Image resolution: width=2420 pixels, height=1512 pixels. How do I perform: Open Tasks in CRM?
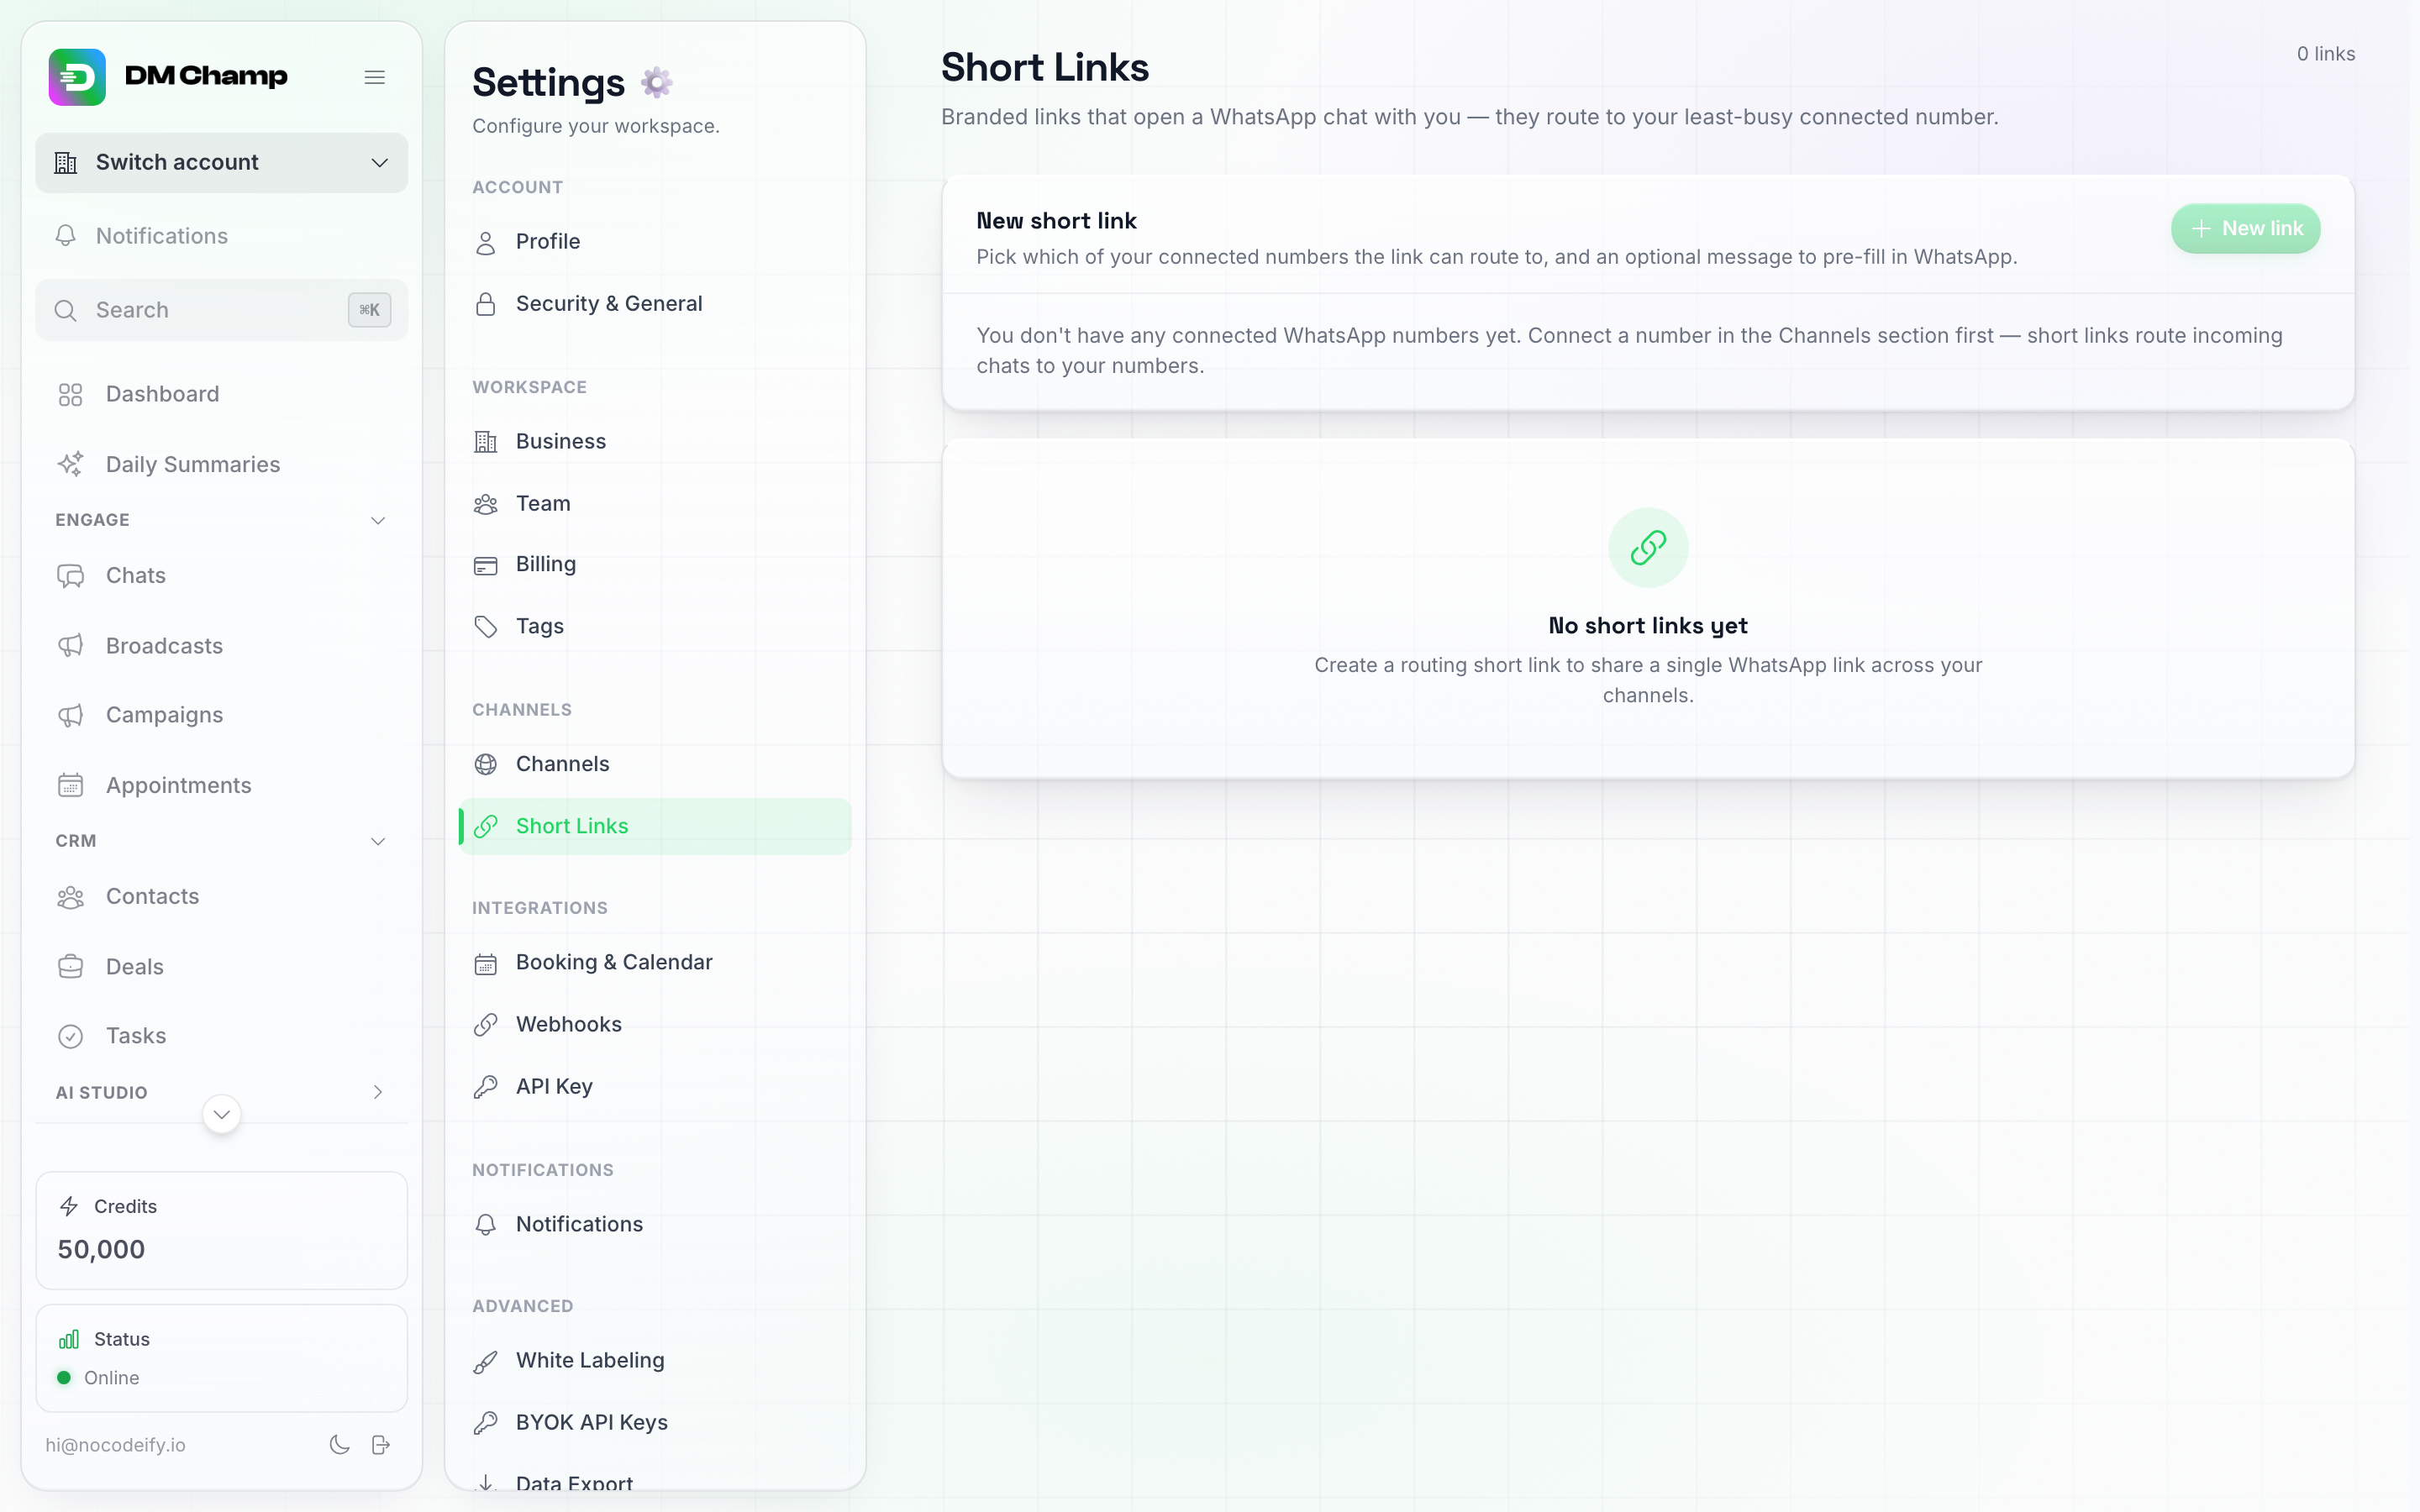pos(222,1036)
